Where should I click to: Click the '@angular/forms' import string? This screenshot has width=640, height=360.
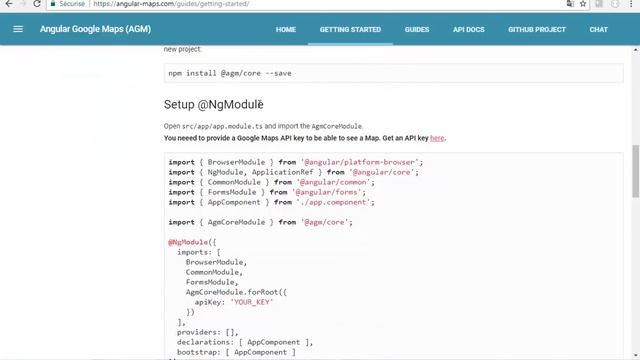coord(327,192)
